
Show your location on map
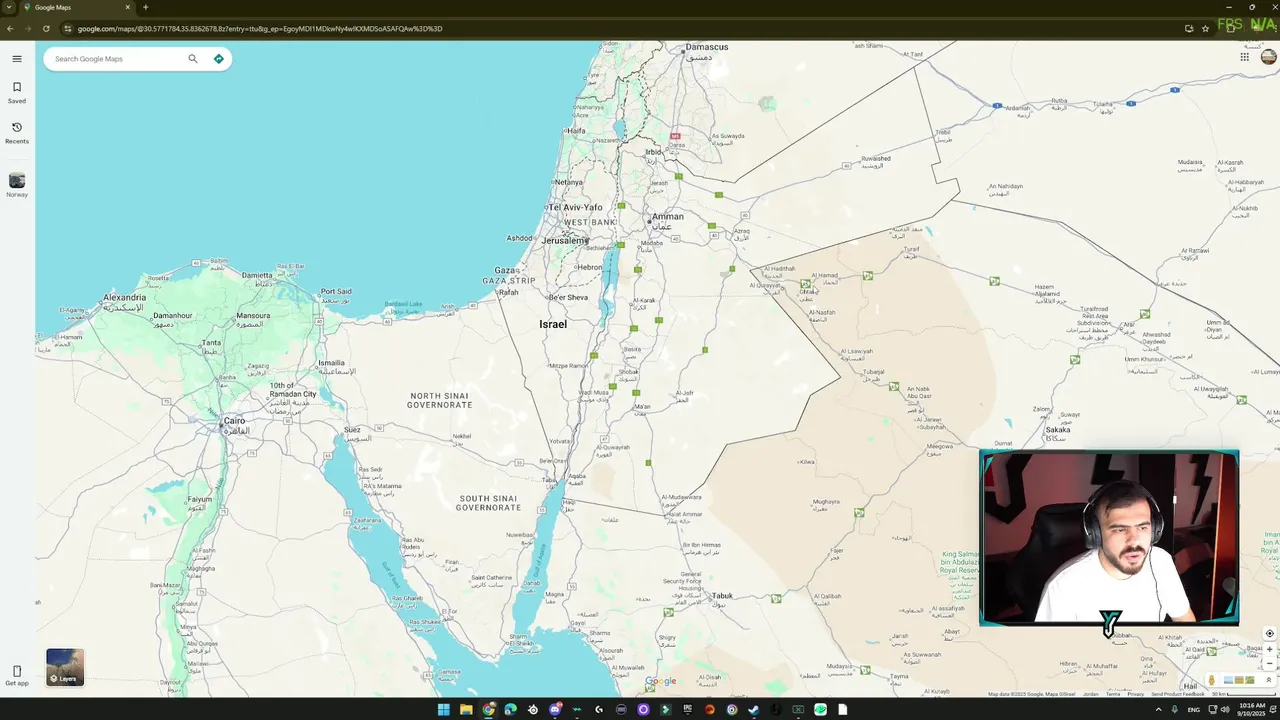click(x=1270, y=633)
